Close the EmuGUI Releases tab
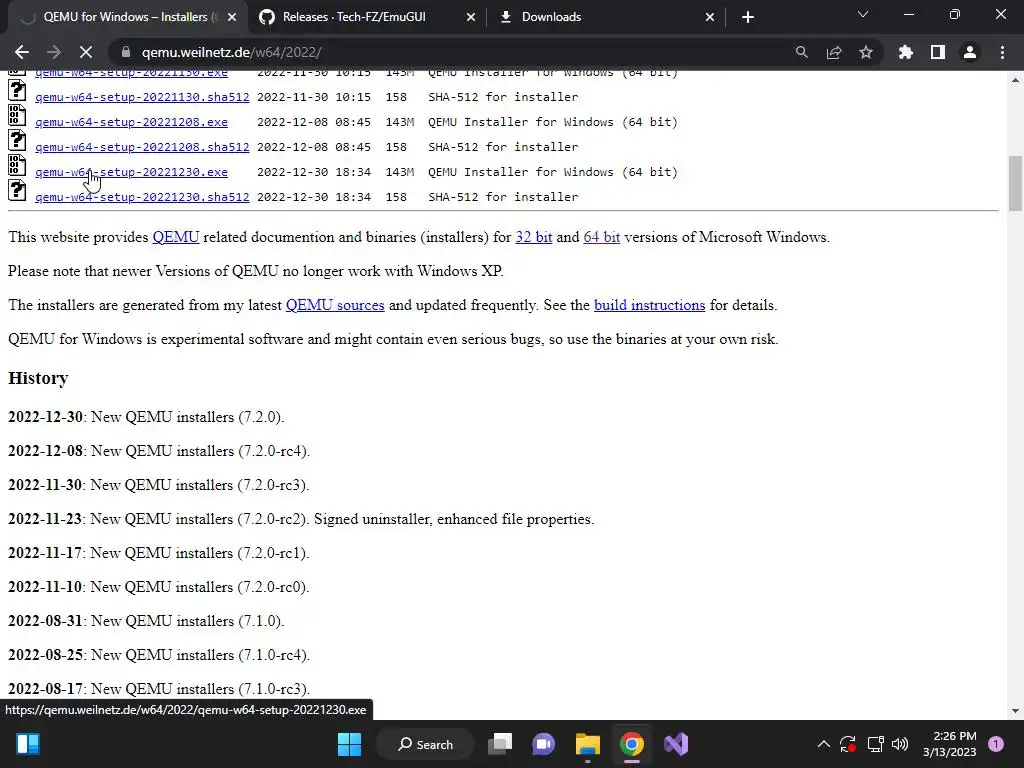Image resolution: width=1024 pixels, height=768 pixels. [x=471, y=17]
